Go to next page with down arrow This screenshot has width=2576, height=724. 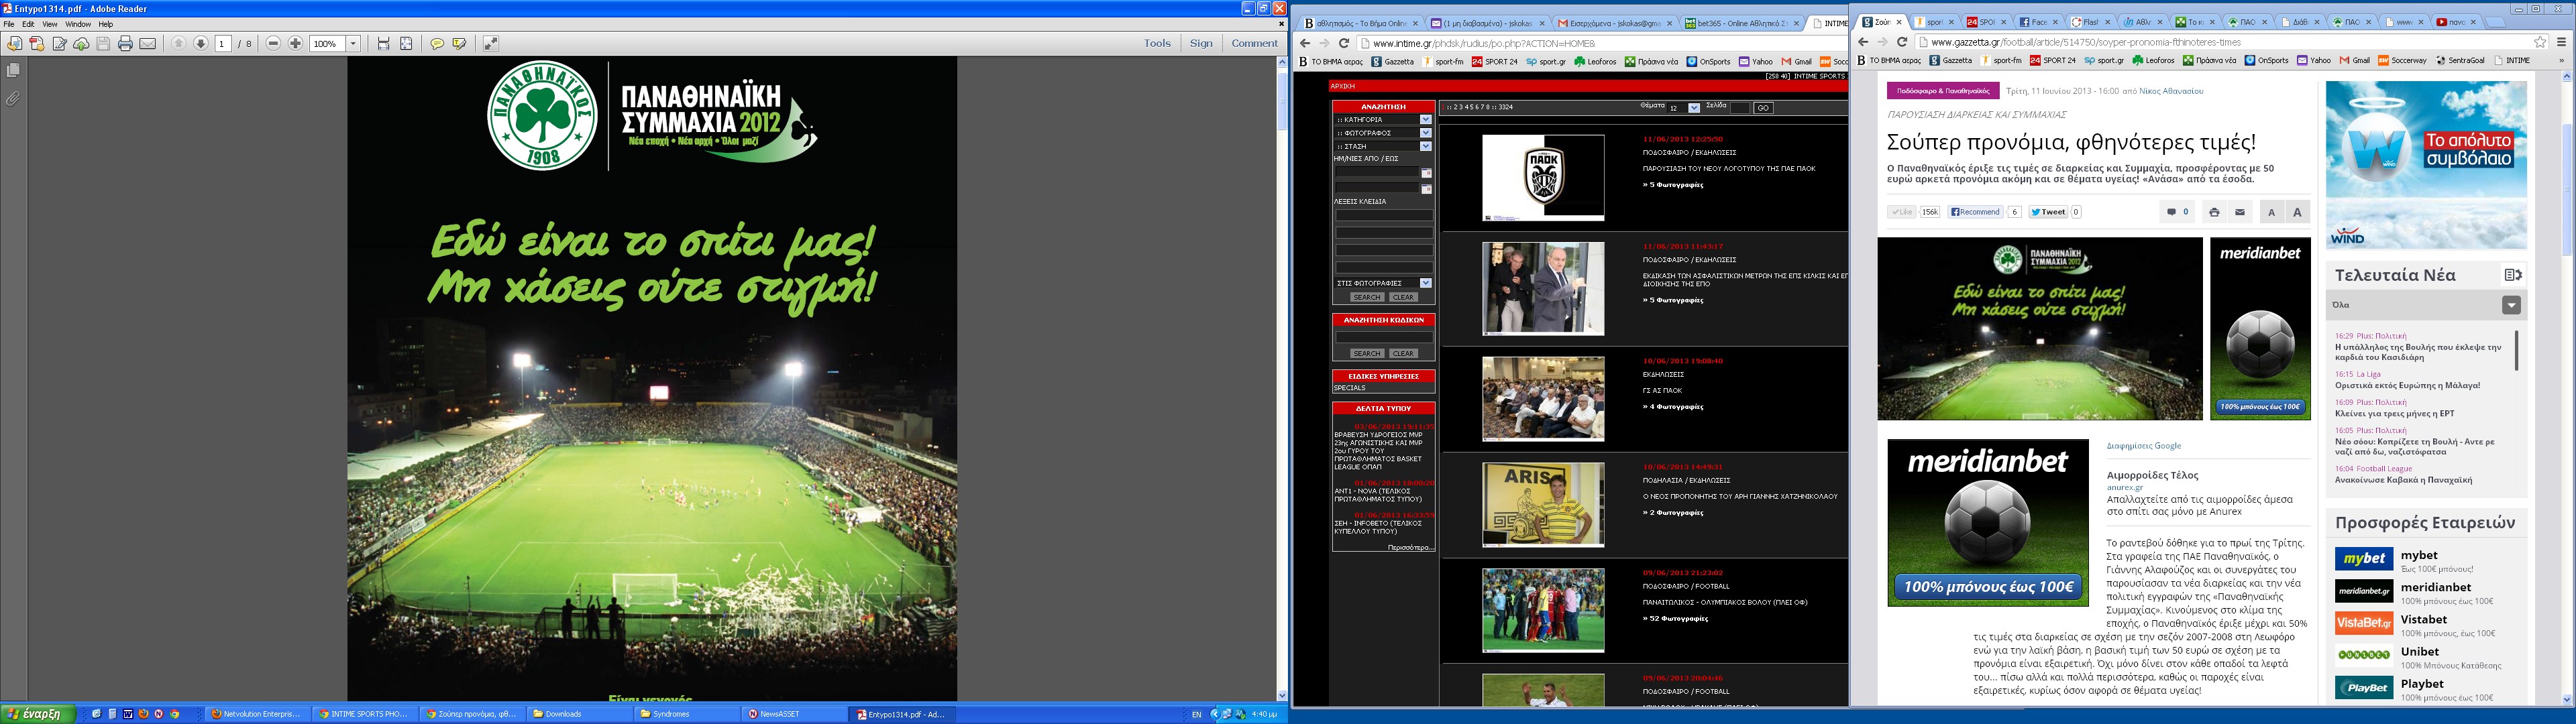[200, 44]
